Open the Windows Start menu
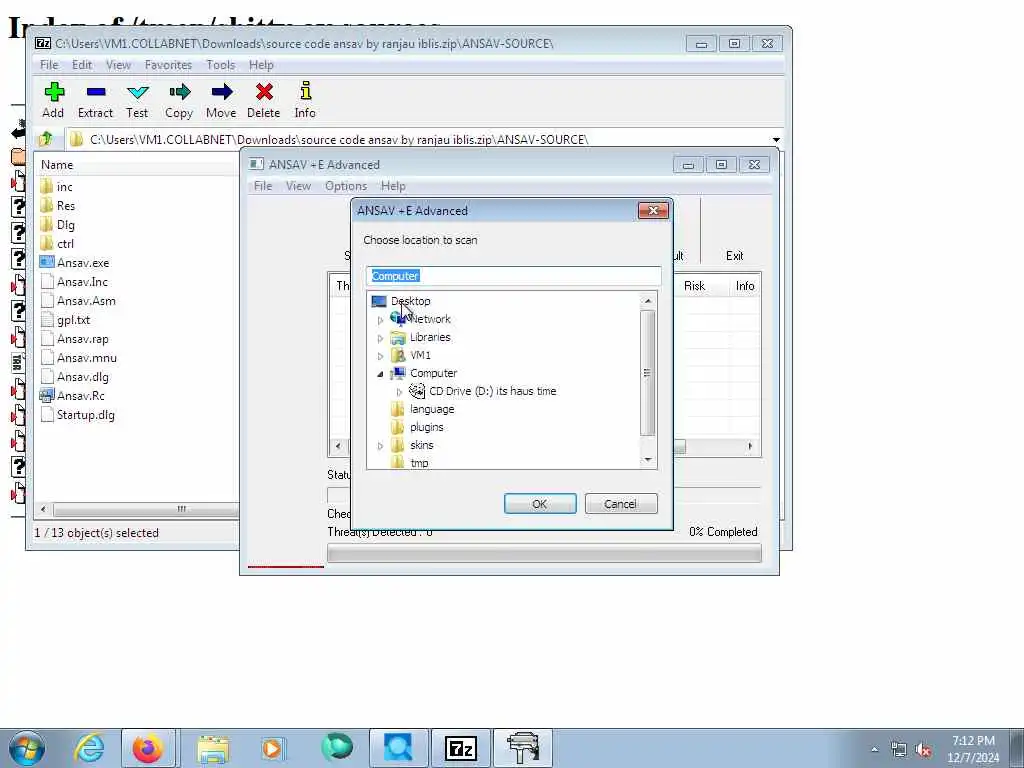Viewport: 1024px width, 768px height. point(27,748)
